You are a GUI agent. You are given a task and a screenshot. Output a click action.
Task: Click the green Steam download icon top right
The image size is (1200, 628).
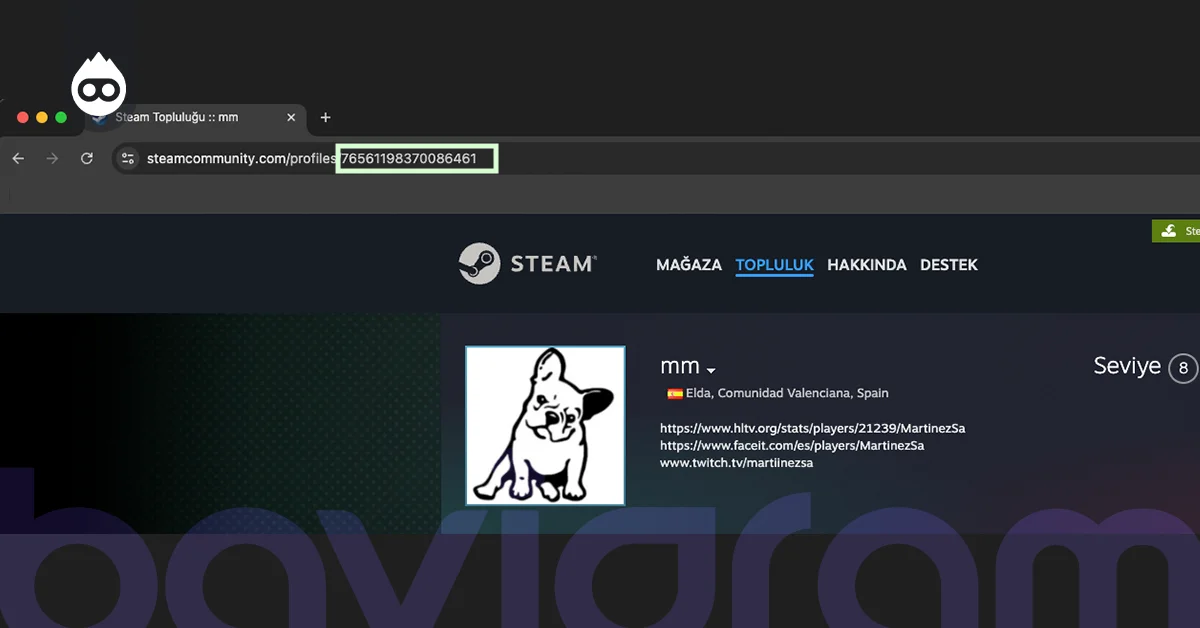point(1170,230)
